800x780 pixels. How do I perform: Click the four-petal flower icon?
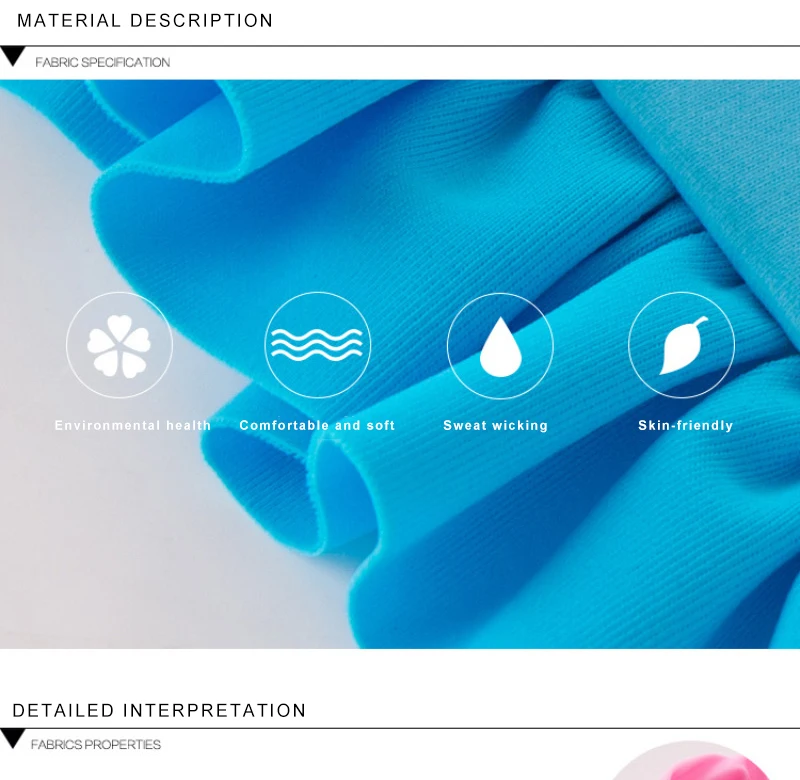pos(119,346)
